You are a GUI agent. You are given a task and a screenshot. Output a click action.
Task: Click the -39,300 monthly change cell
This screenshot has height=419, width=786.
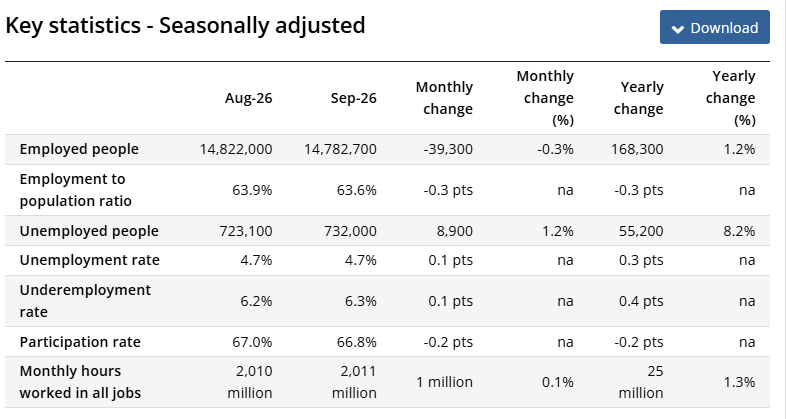point(448,149)
